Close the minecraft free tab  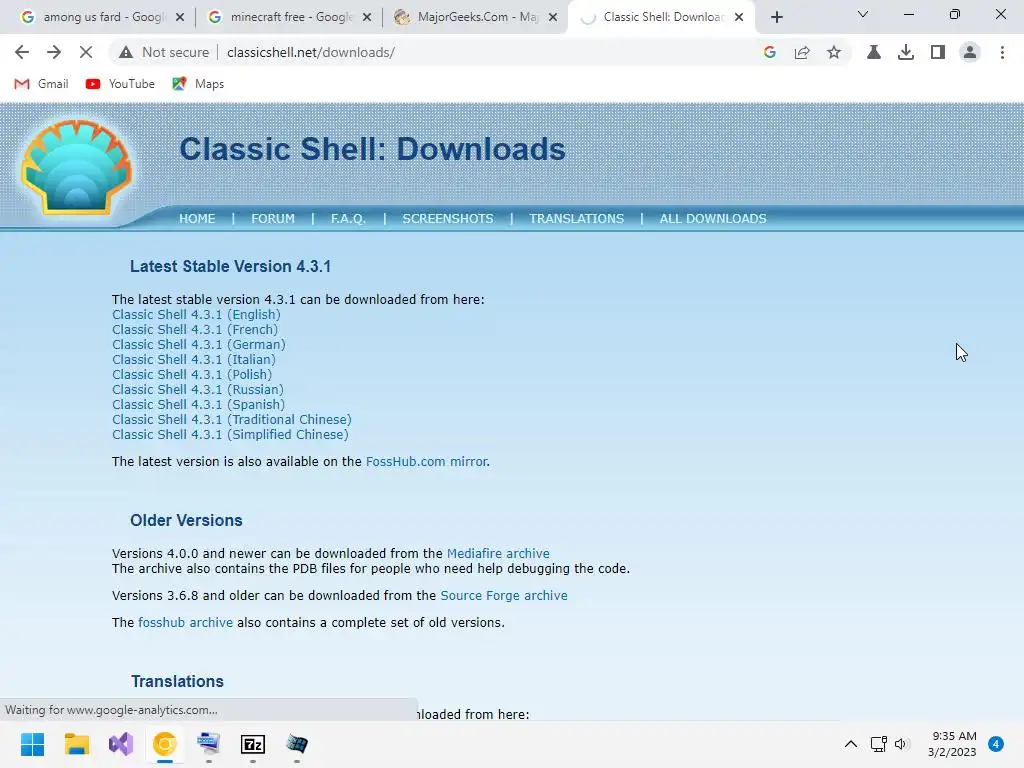(367, 17)
